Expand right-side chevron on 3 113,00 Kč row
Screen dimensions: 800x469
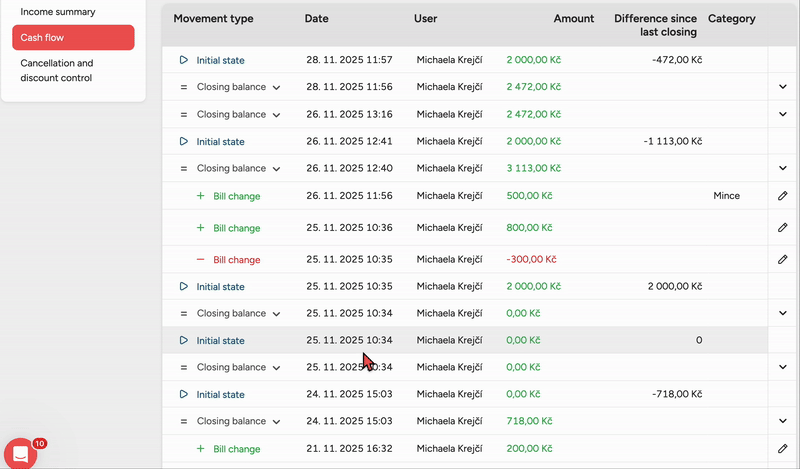click(783, 169)
